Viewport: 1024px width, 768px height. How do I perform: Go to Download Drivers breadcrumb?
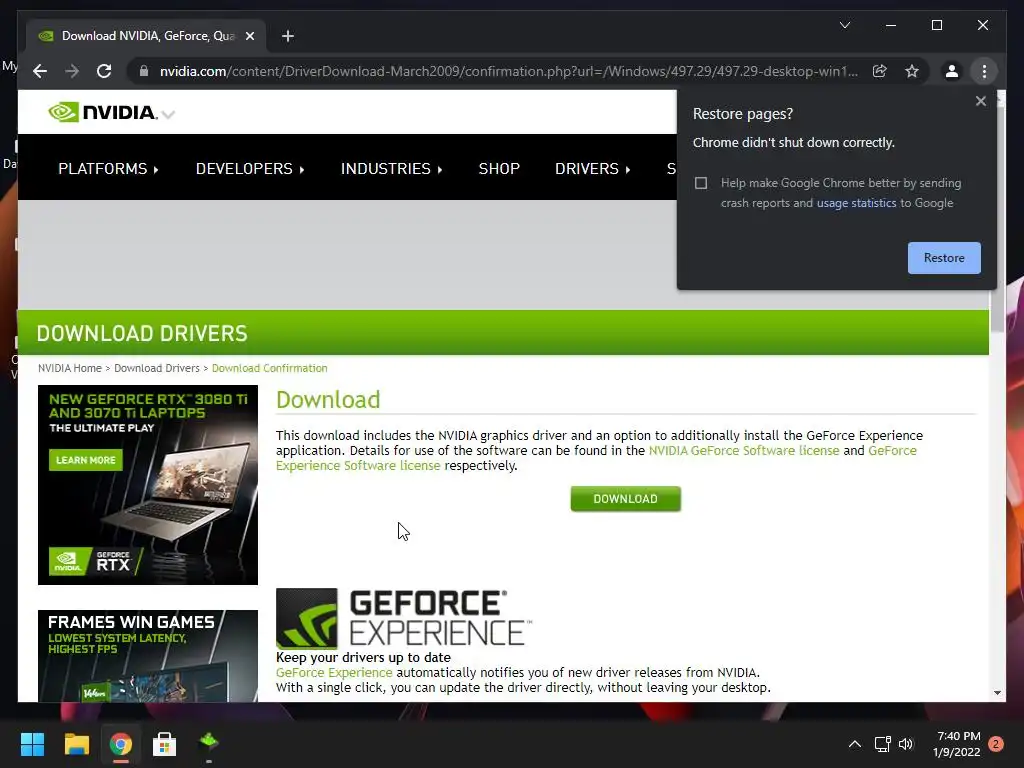pos(157,368)
